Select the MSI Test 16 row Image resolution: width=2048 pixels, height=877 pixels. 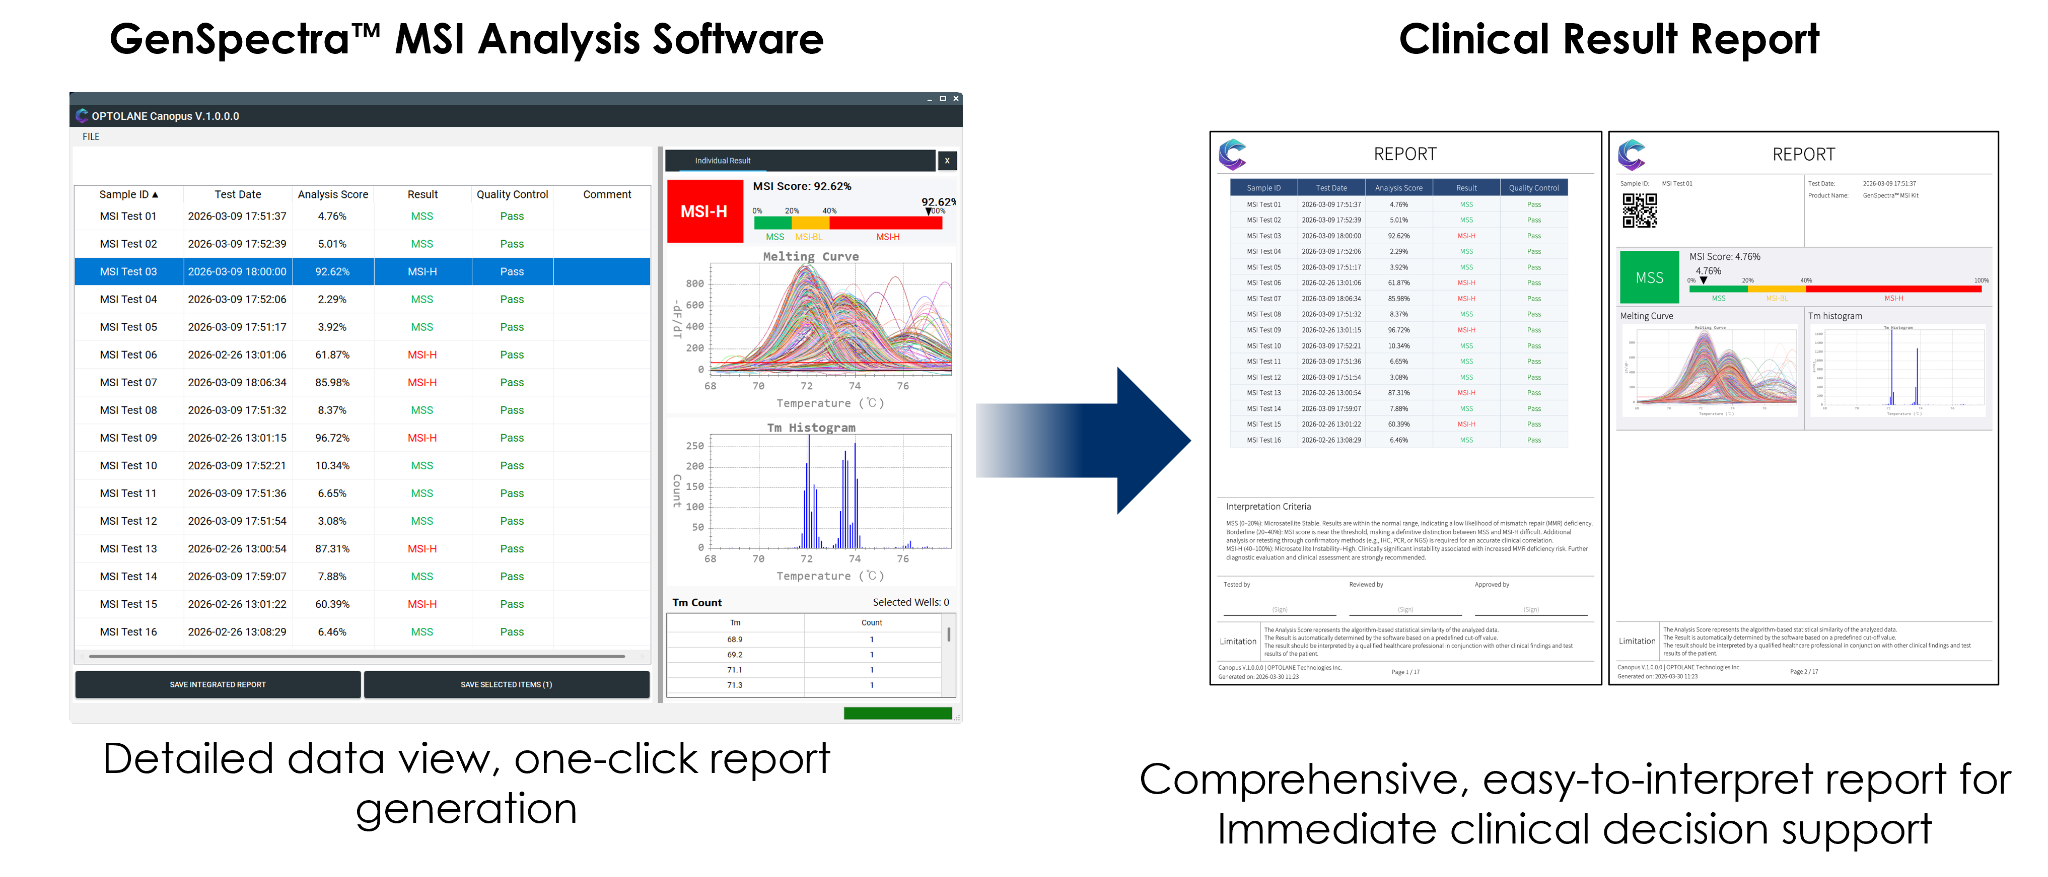pos(363,632)
